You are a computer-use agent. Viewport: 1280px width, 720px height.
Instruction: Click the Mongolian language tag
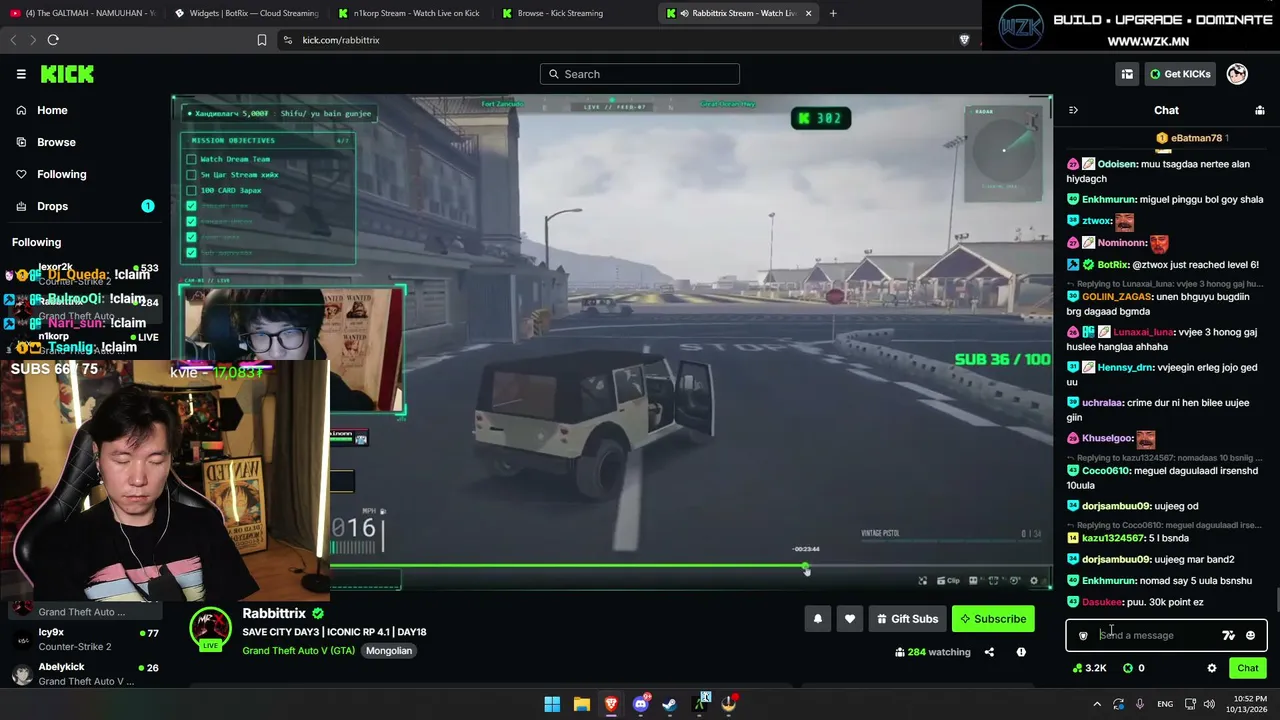pos(389,651)
